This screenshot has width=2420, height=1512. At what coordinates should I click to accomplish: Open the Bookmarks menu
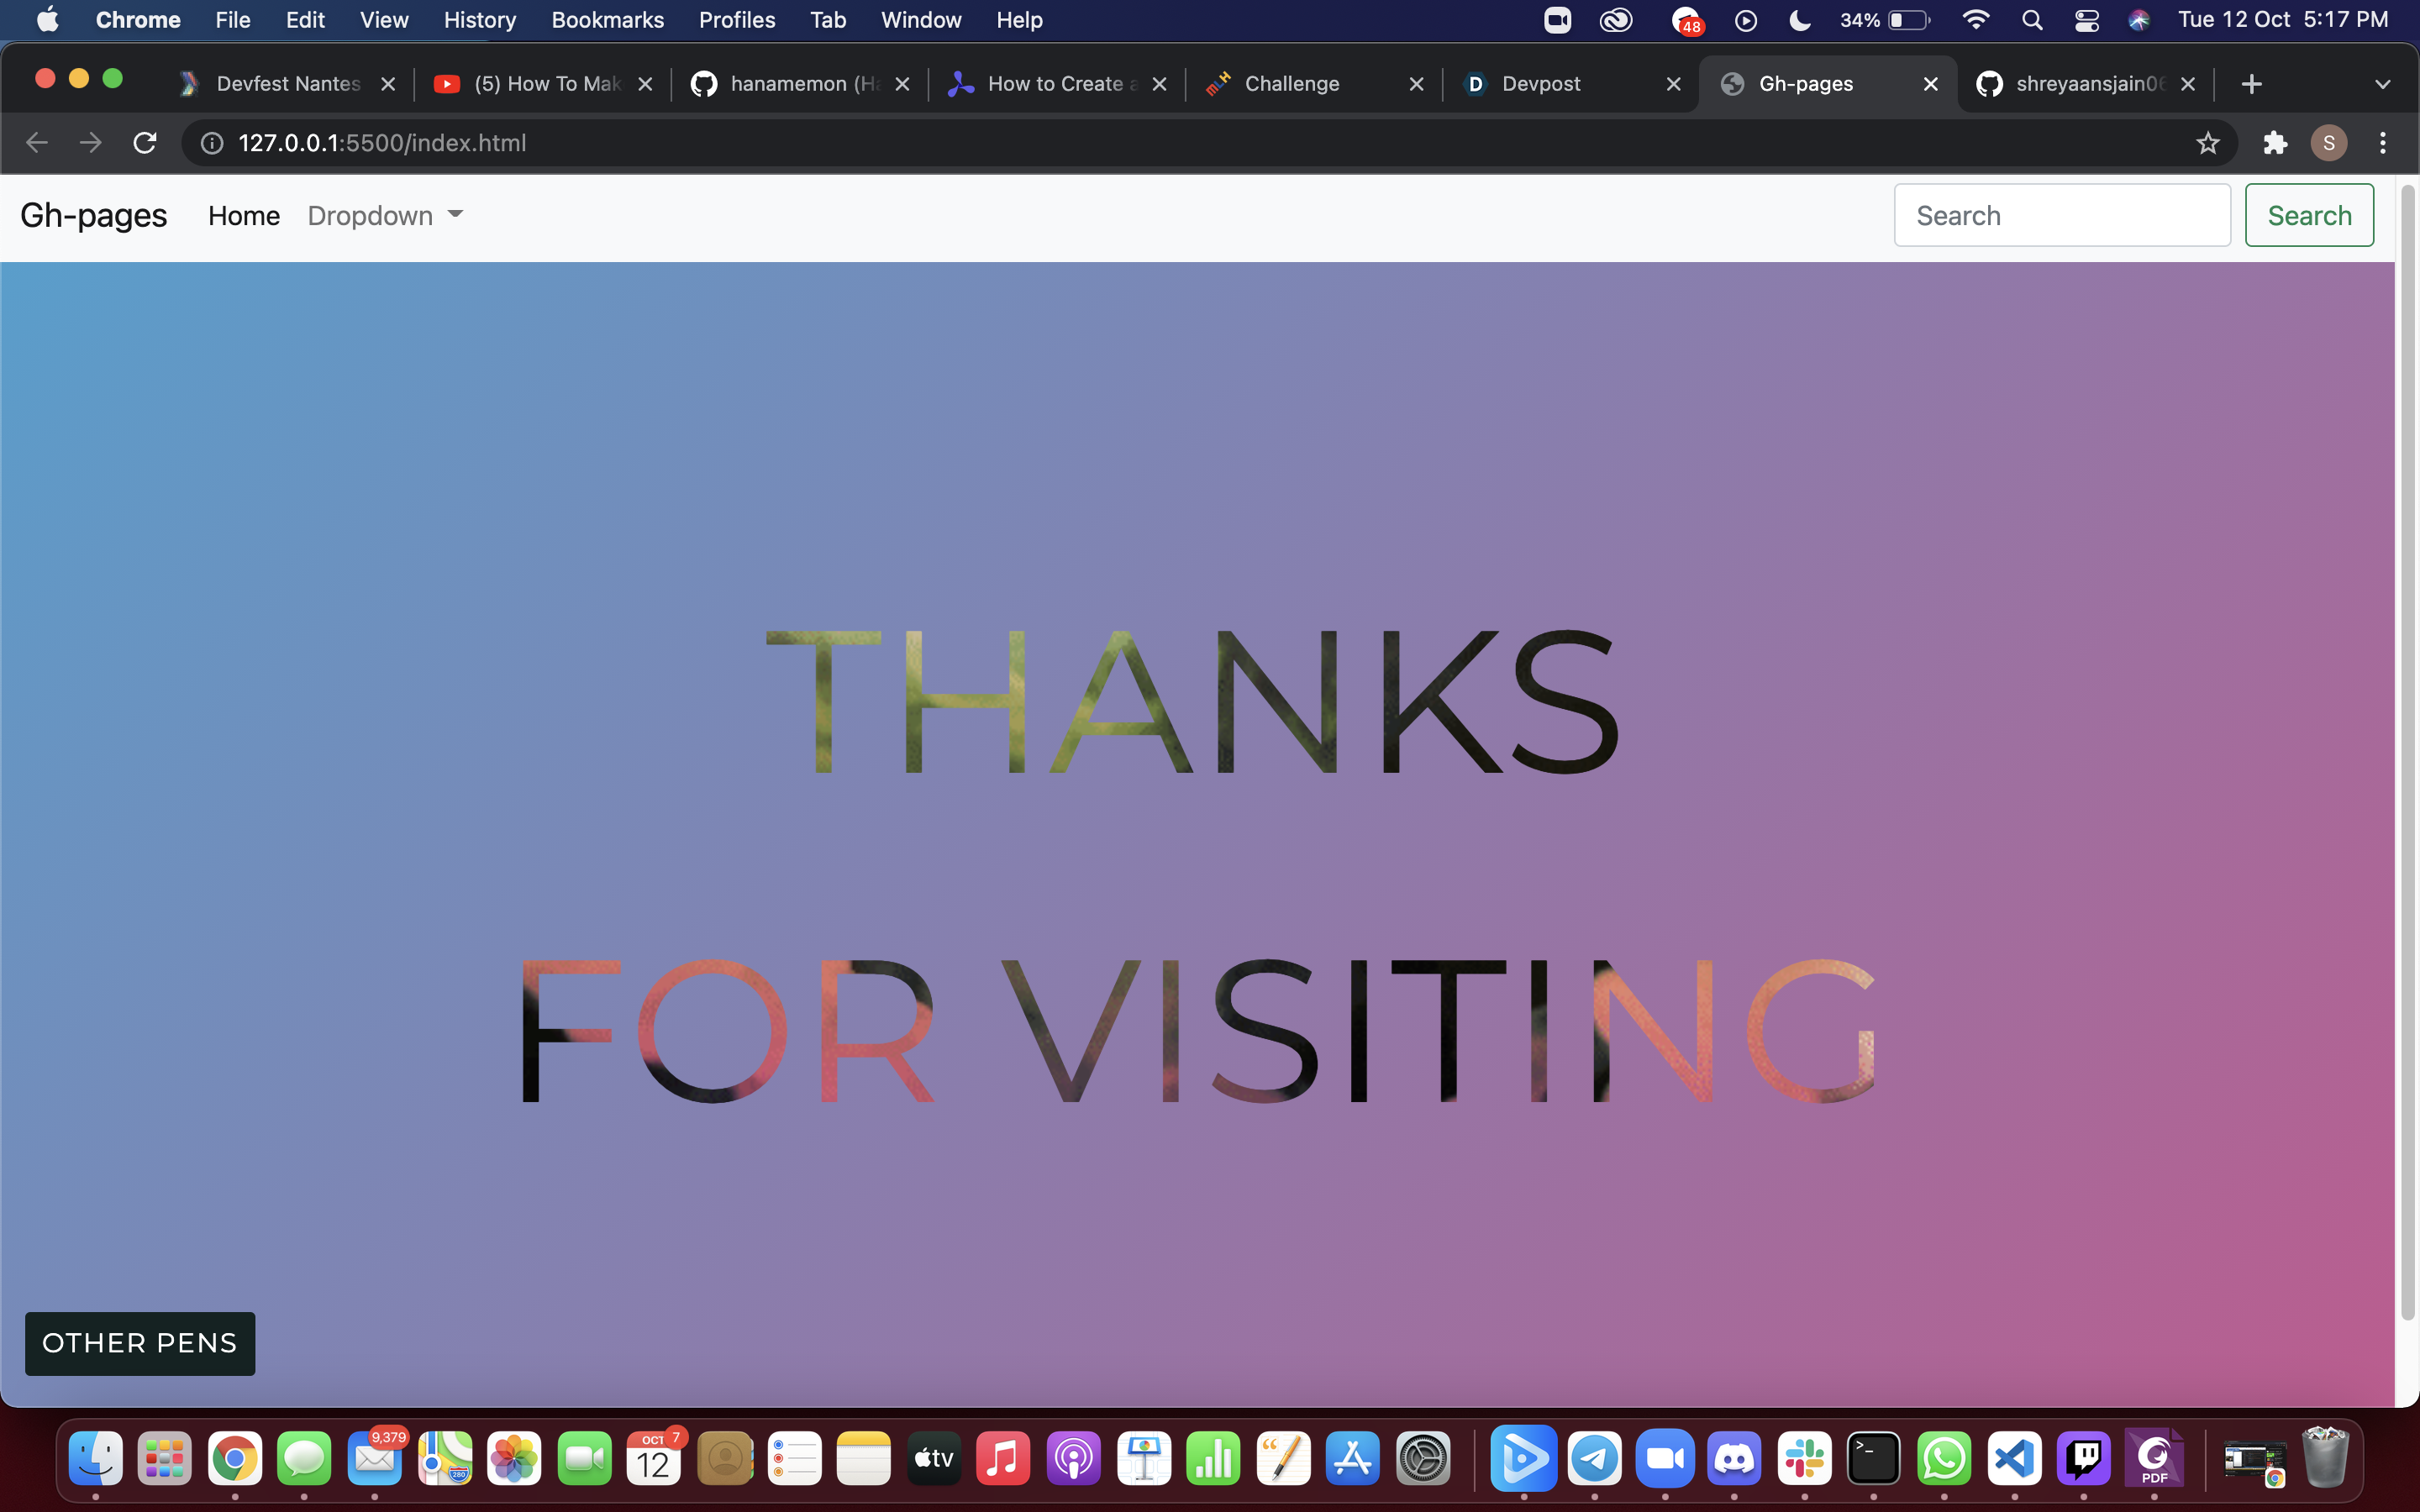[x=607, y=20]
